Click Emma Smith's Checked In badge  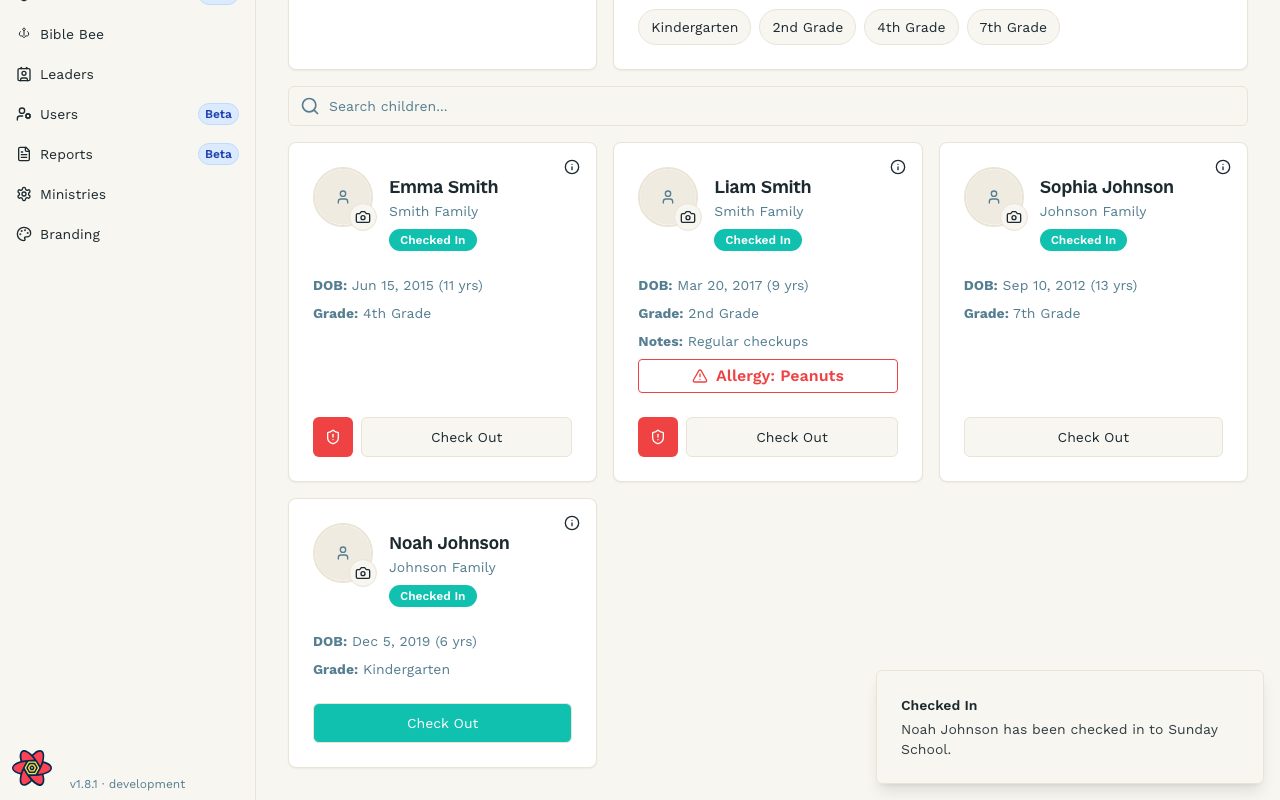pyautogui.click(x=433, y=240)
